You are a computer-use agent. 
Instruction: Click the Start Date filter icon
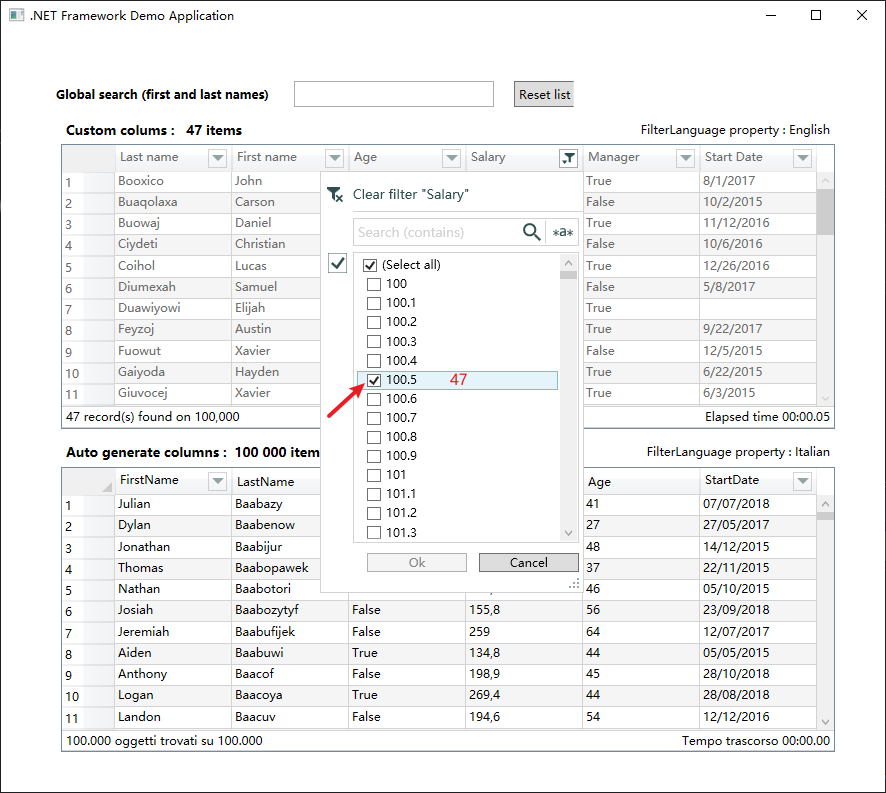coord(802,157)
